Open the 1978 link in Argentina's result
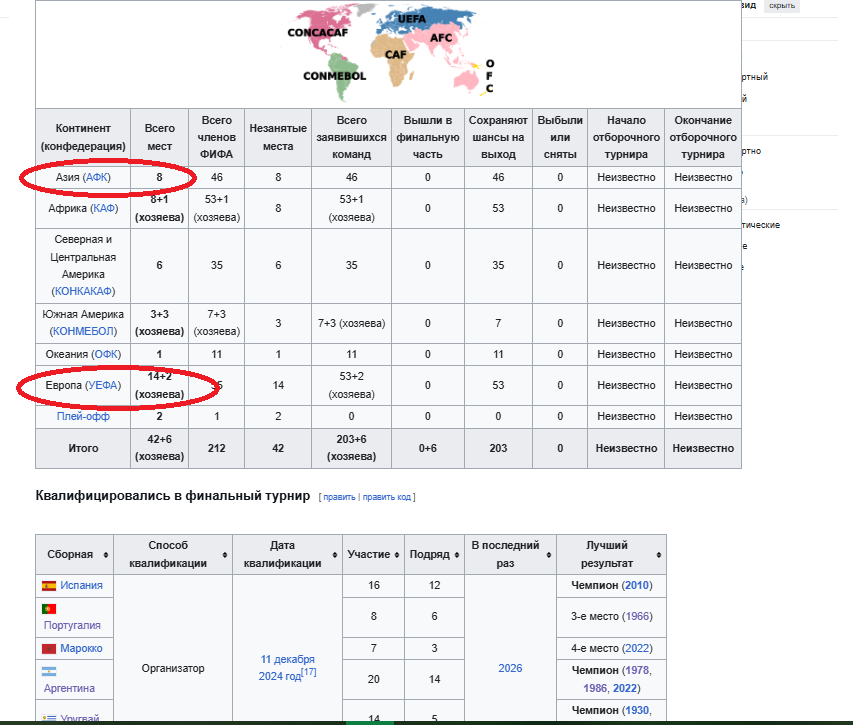The image size is (853, 725). pos(636,670)
